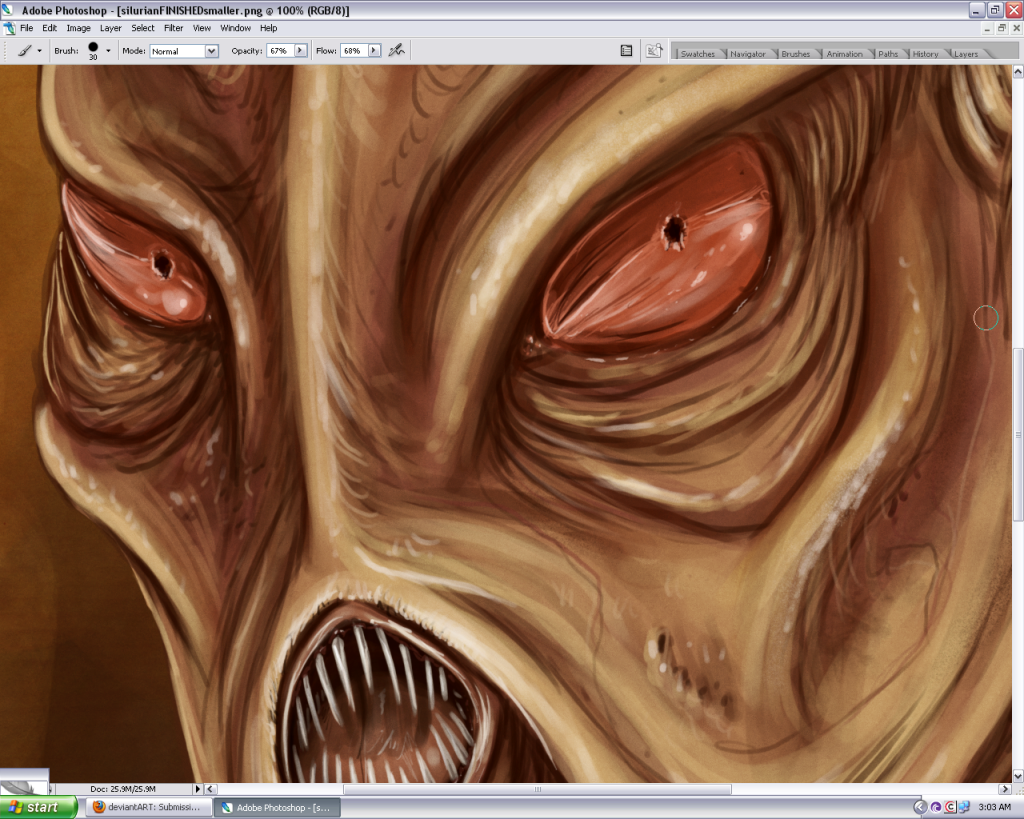The width and height of the screenshot is (1024, 819).
Task: Switch to deviantART Firefox taskbar button
Action: [147, 807]
